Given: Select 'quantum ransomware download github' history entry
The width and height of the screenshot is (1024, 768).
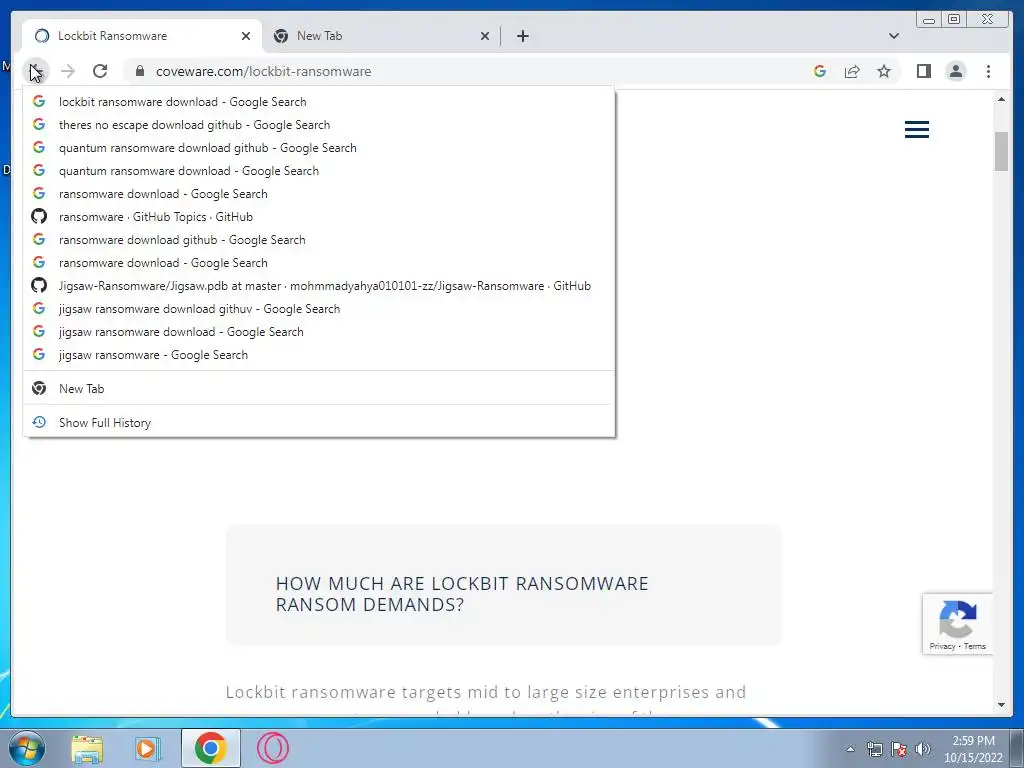Looking at the screenshot, I should (319, 148).
